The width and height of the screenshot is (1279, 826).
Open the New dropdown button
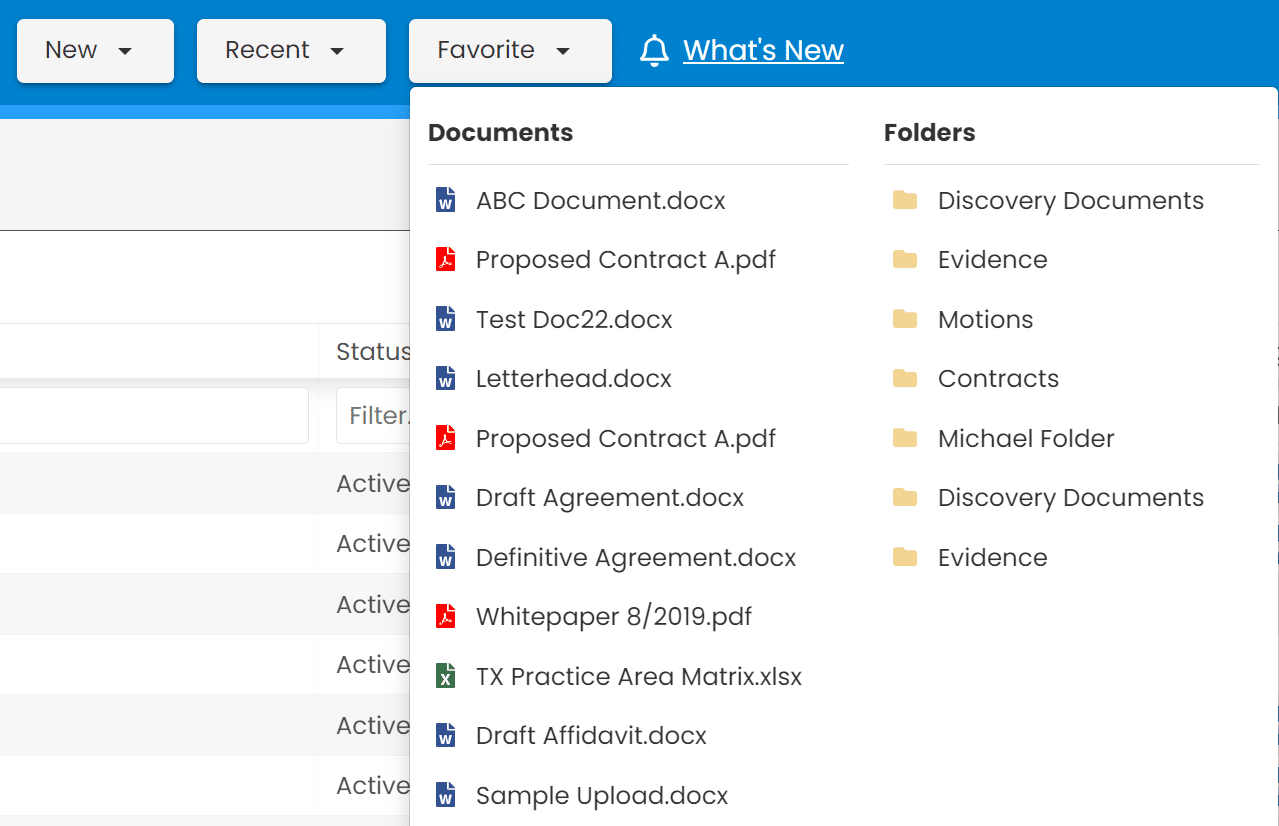95,50
